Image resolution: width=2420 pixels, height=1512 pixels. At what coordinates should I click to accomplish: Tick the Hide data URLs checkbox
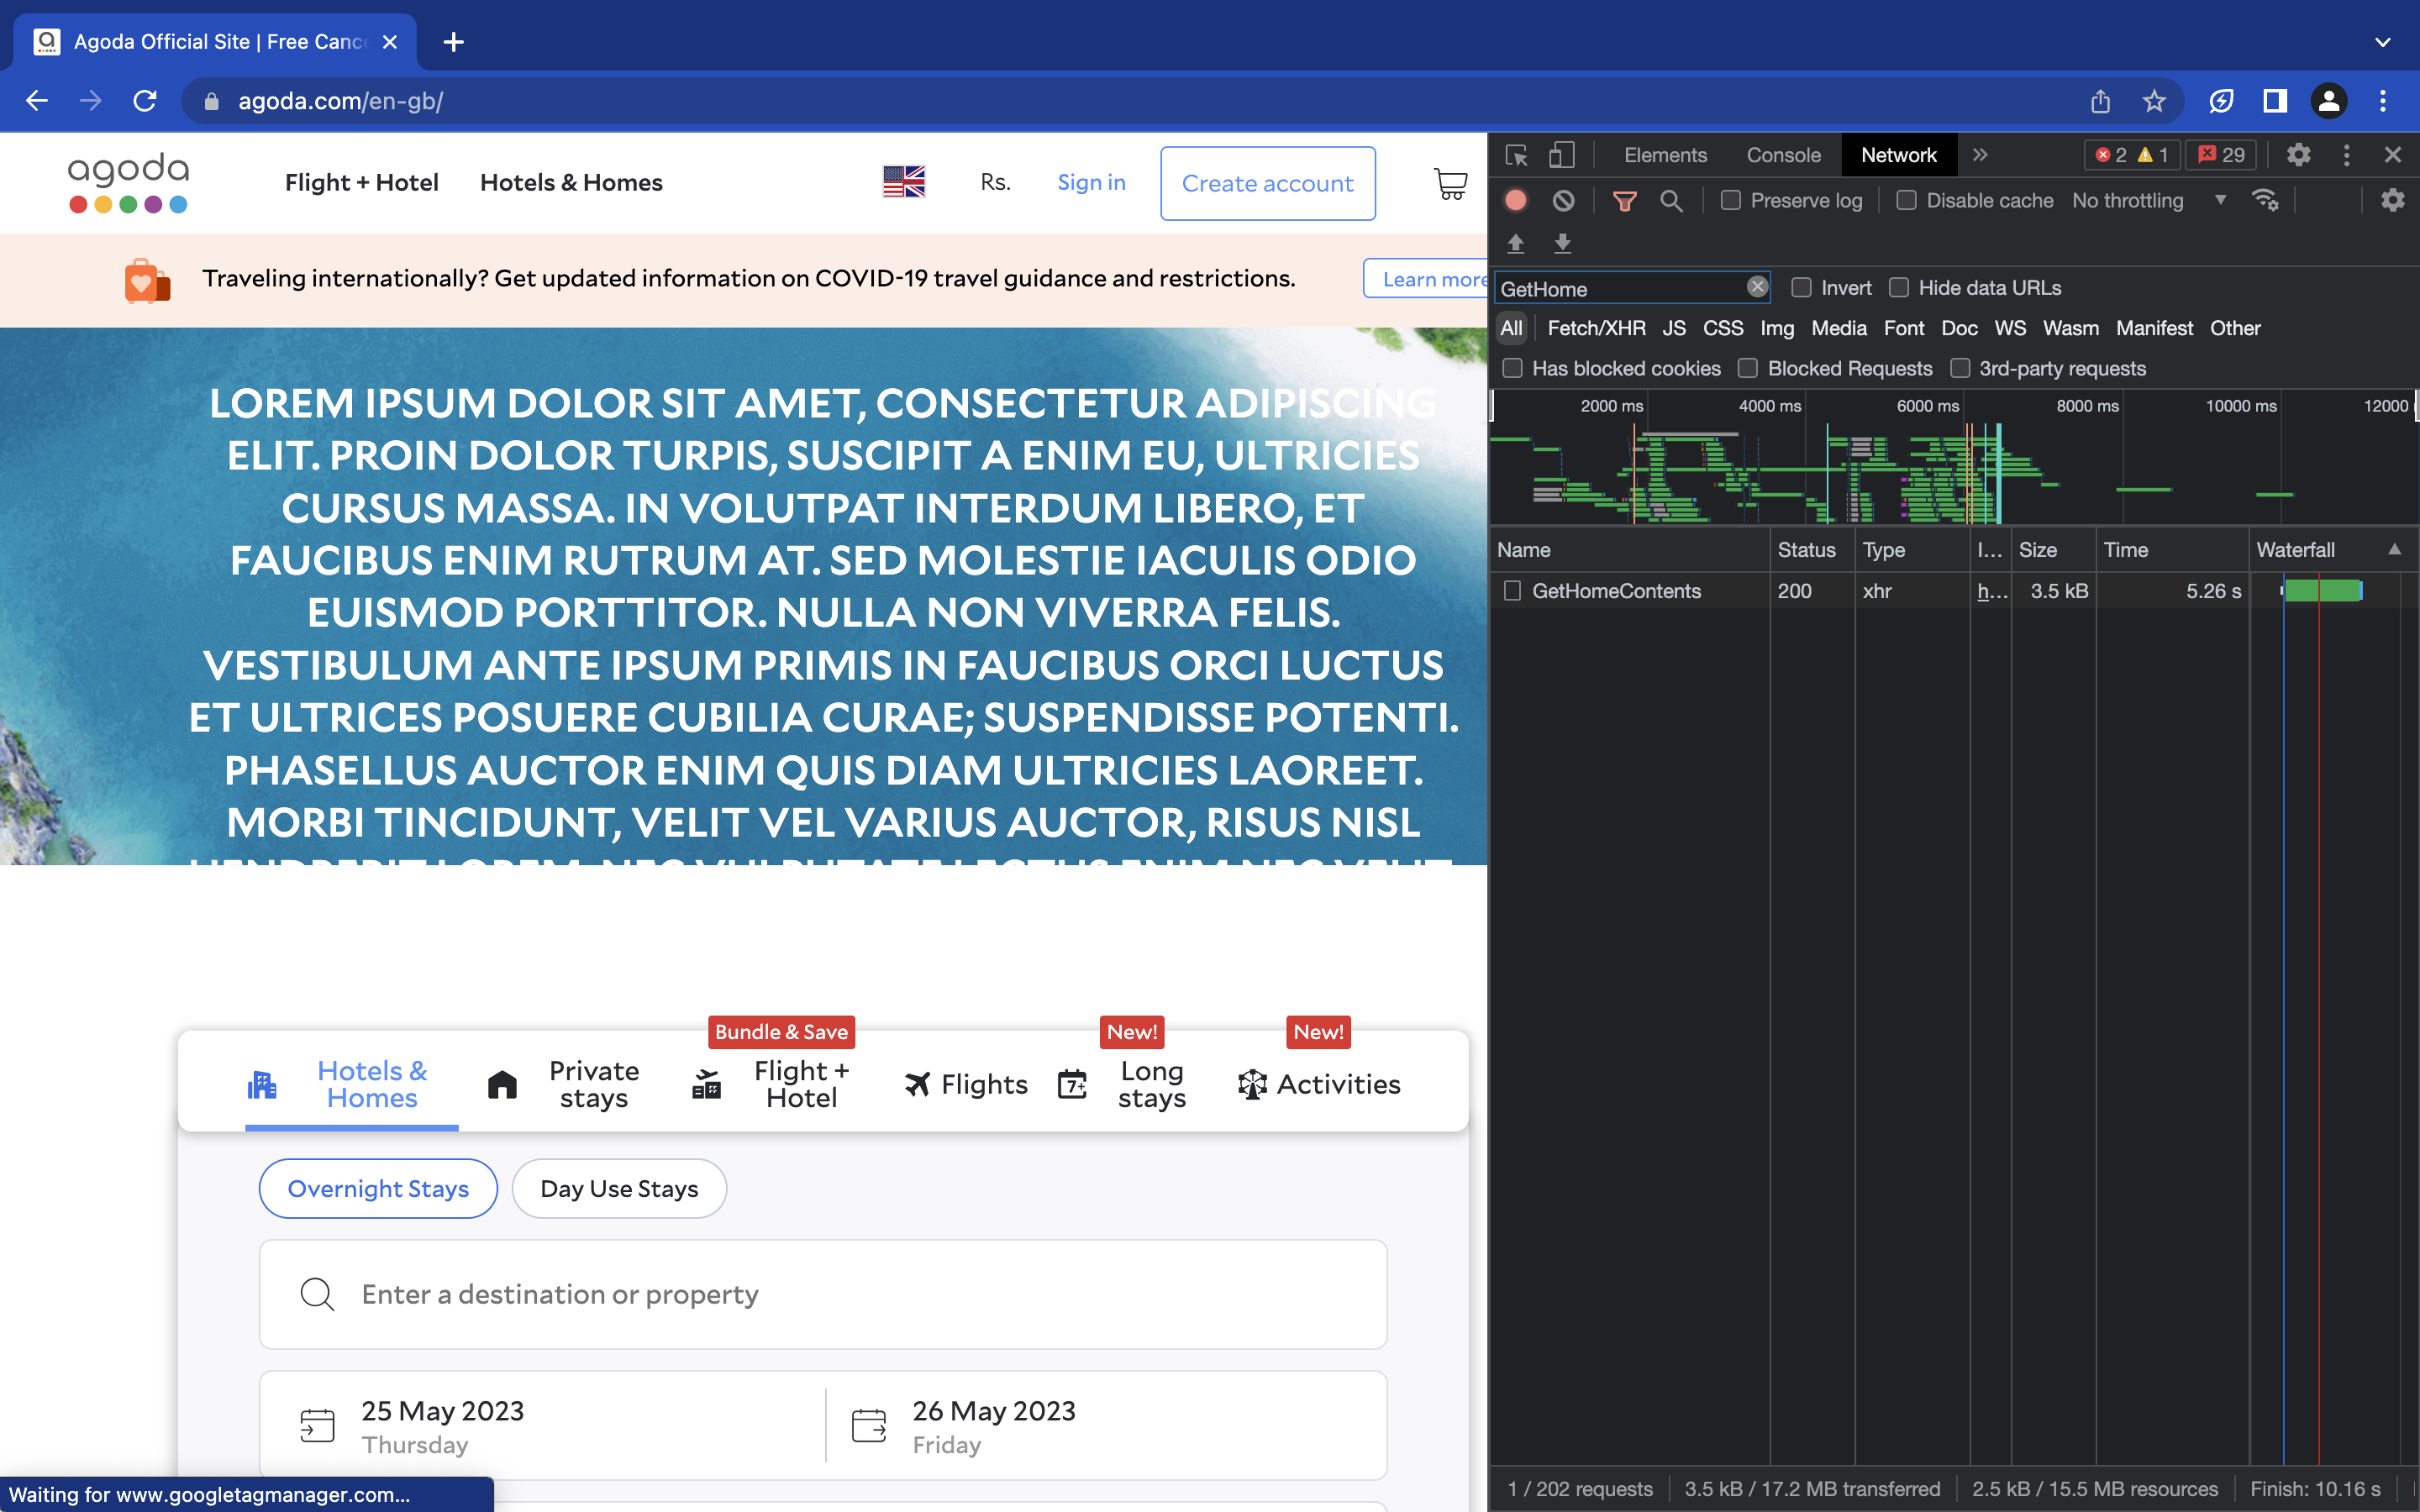(x=1899, y=288)
